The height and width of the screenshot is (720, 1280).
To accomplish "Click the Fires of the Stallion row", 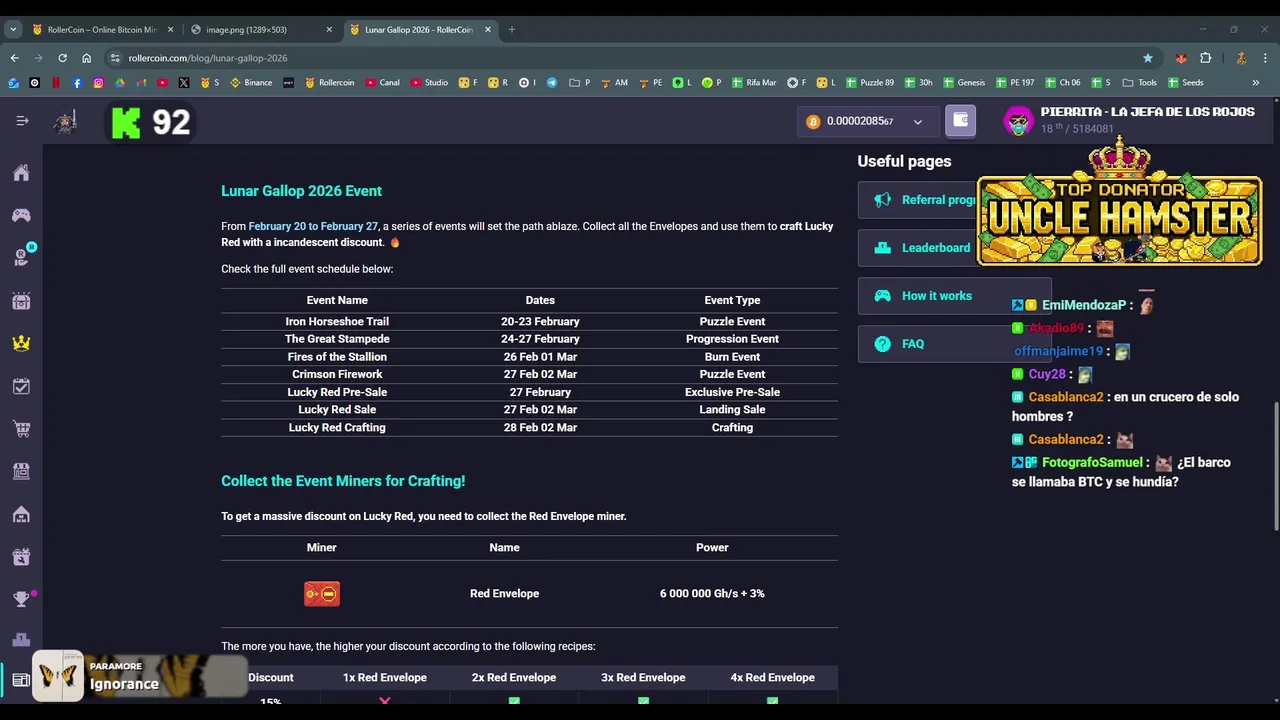I will tap(529, 357).
